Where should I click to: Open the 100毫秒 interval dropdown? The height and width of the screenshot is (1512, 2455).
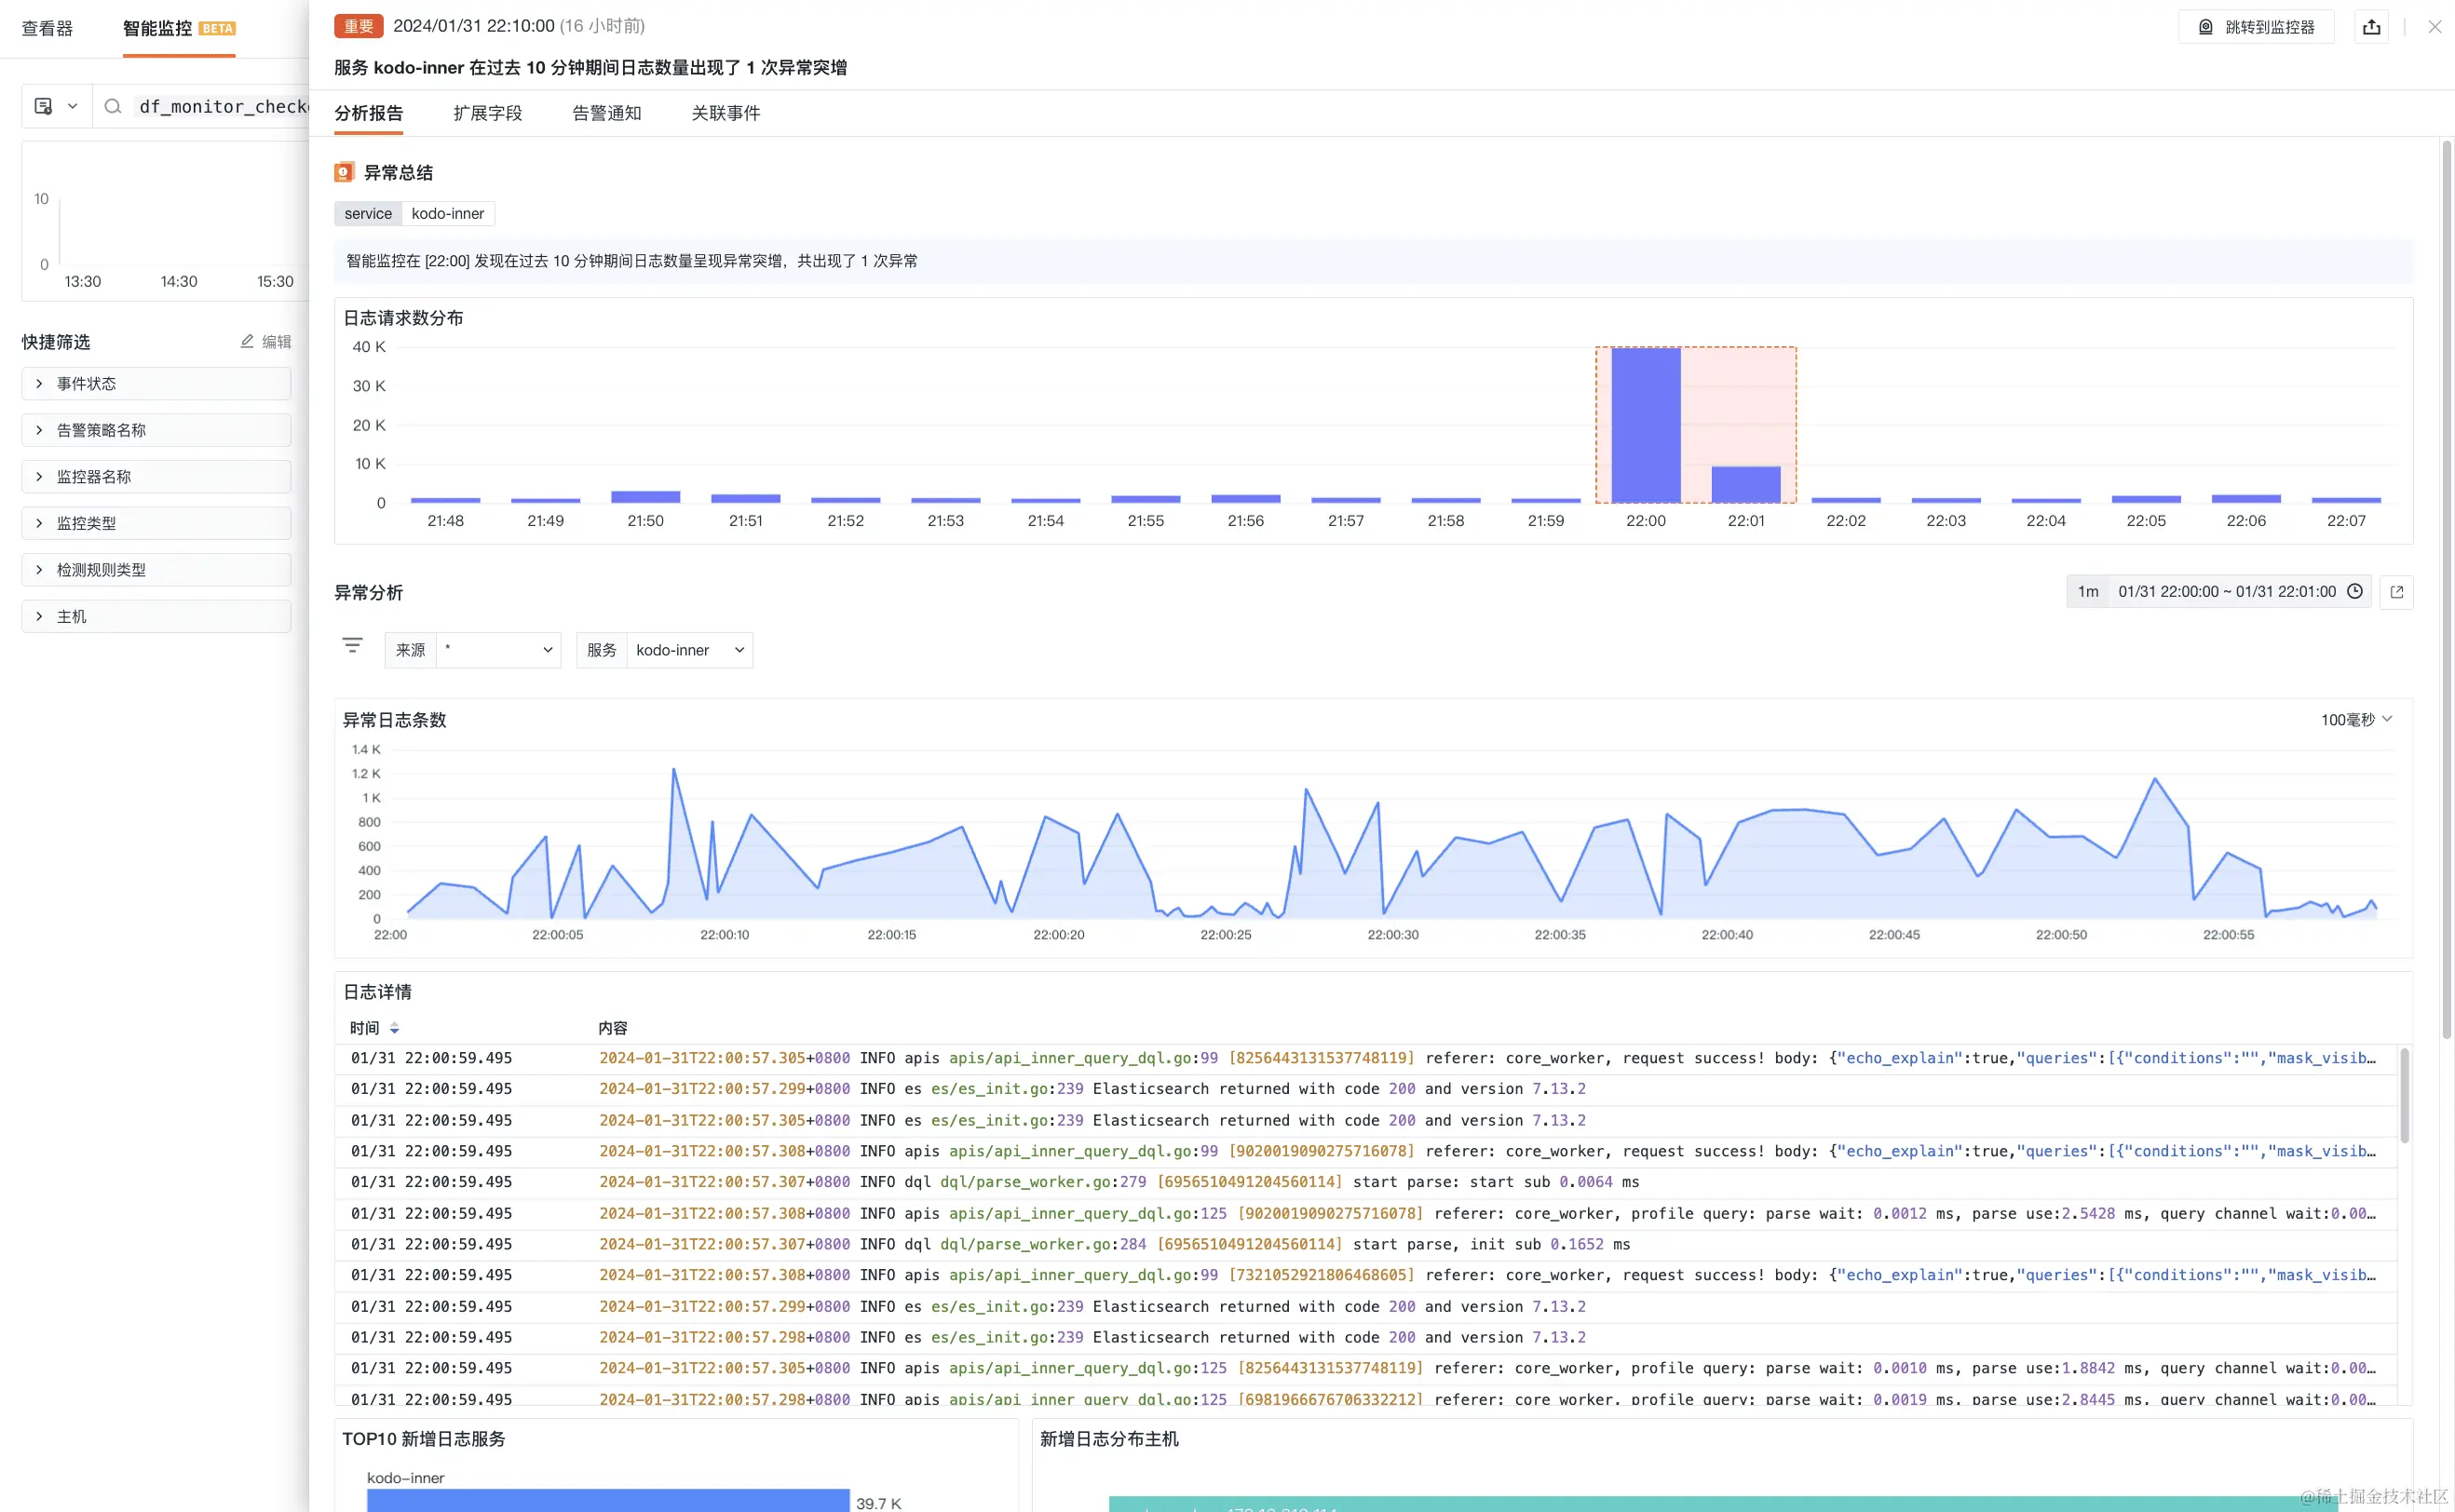pos(2355,720)
